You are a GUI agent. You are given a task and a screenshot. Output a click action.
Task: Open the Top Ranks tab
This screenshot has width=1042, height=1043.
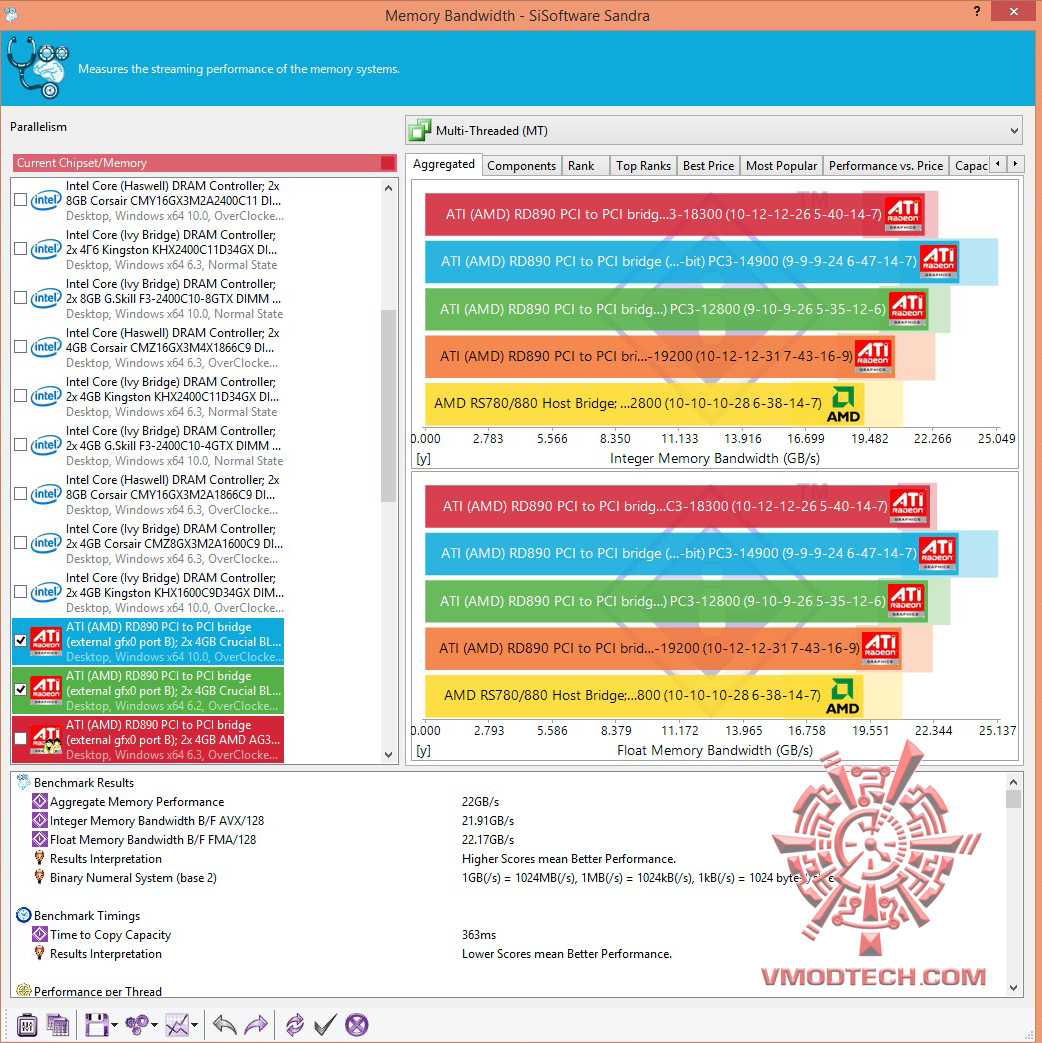(x=643, y=166)
